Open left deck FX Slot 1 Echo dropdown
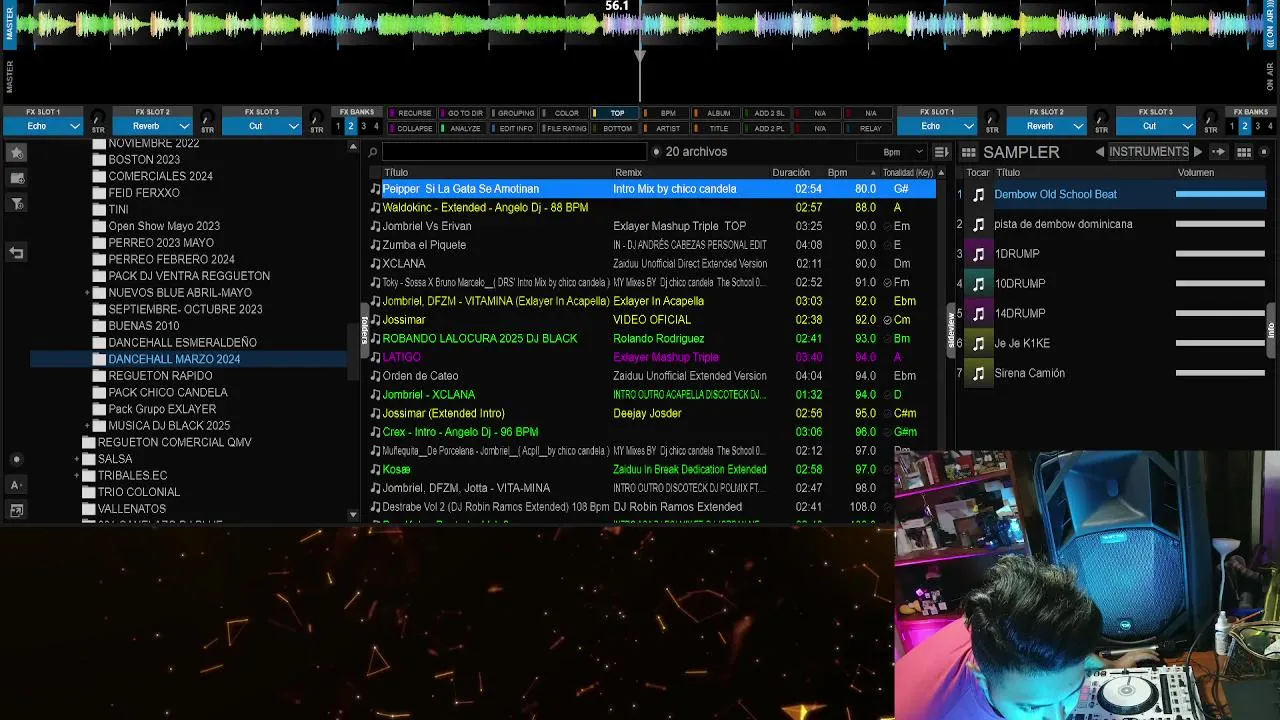This screenshot has height=720, width=1280. [x=42, y=126]
